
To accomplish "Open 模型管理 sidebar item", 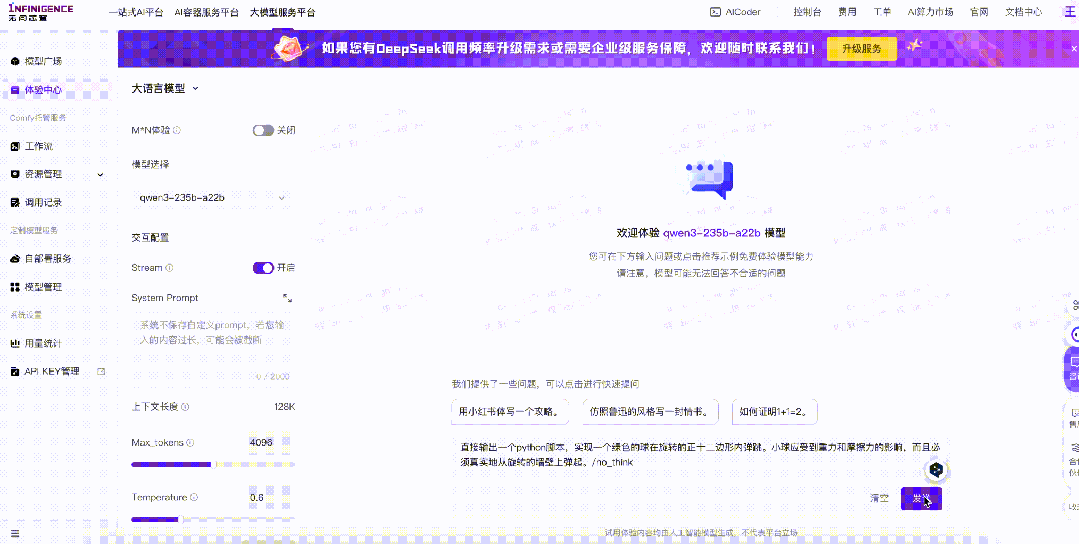I will click(43, 287).
